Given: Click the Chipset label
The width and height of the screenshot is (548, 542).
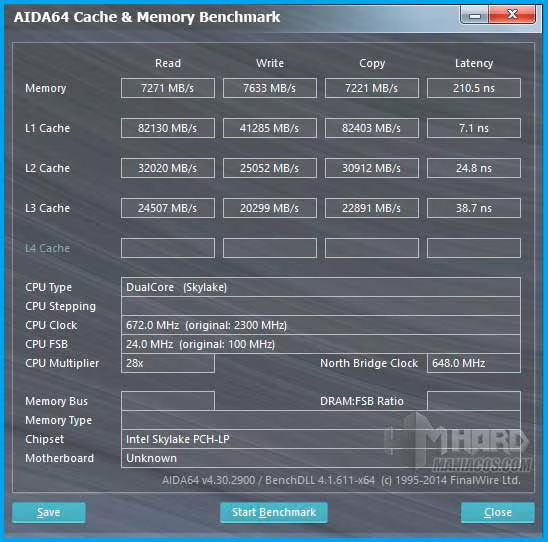Looking at the screenshot, I should pos(44,439).
